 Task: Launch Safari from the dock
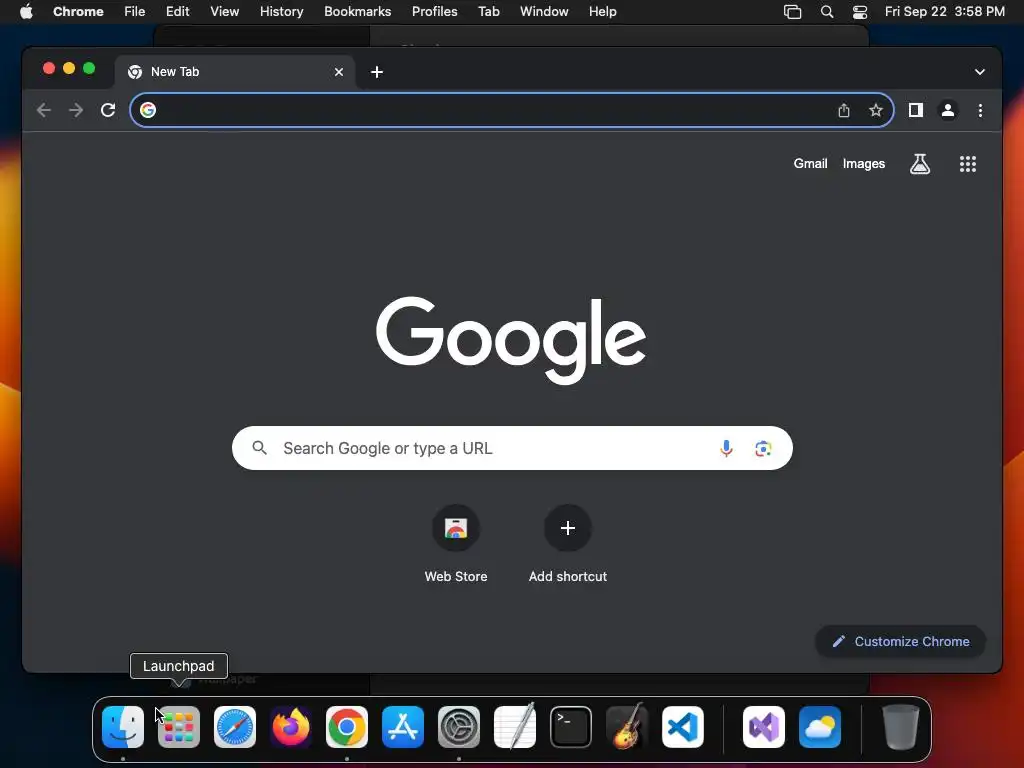click(x=235, y=727)
